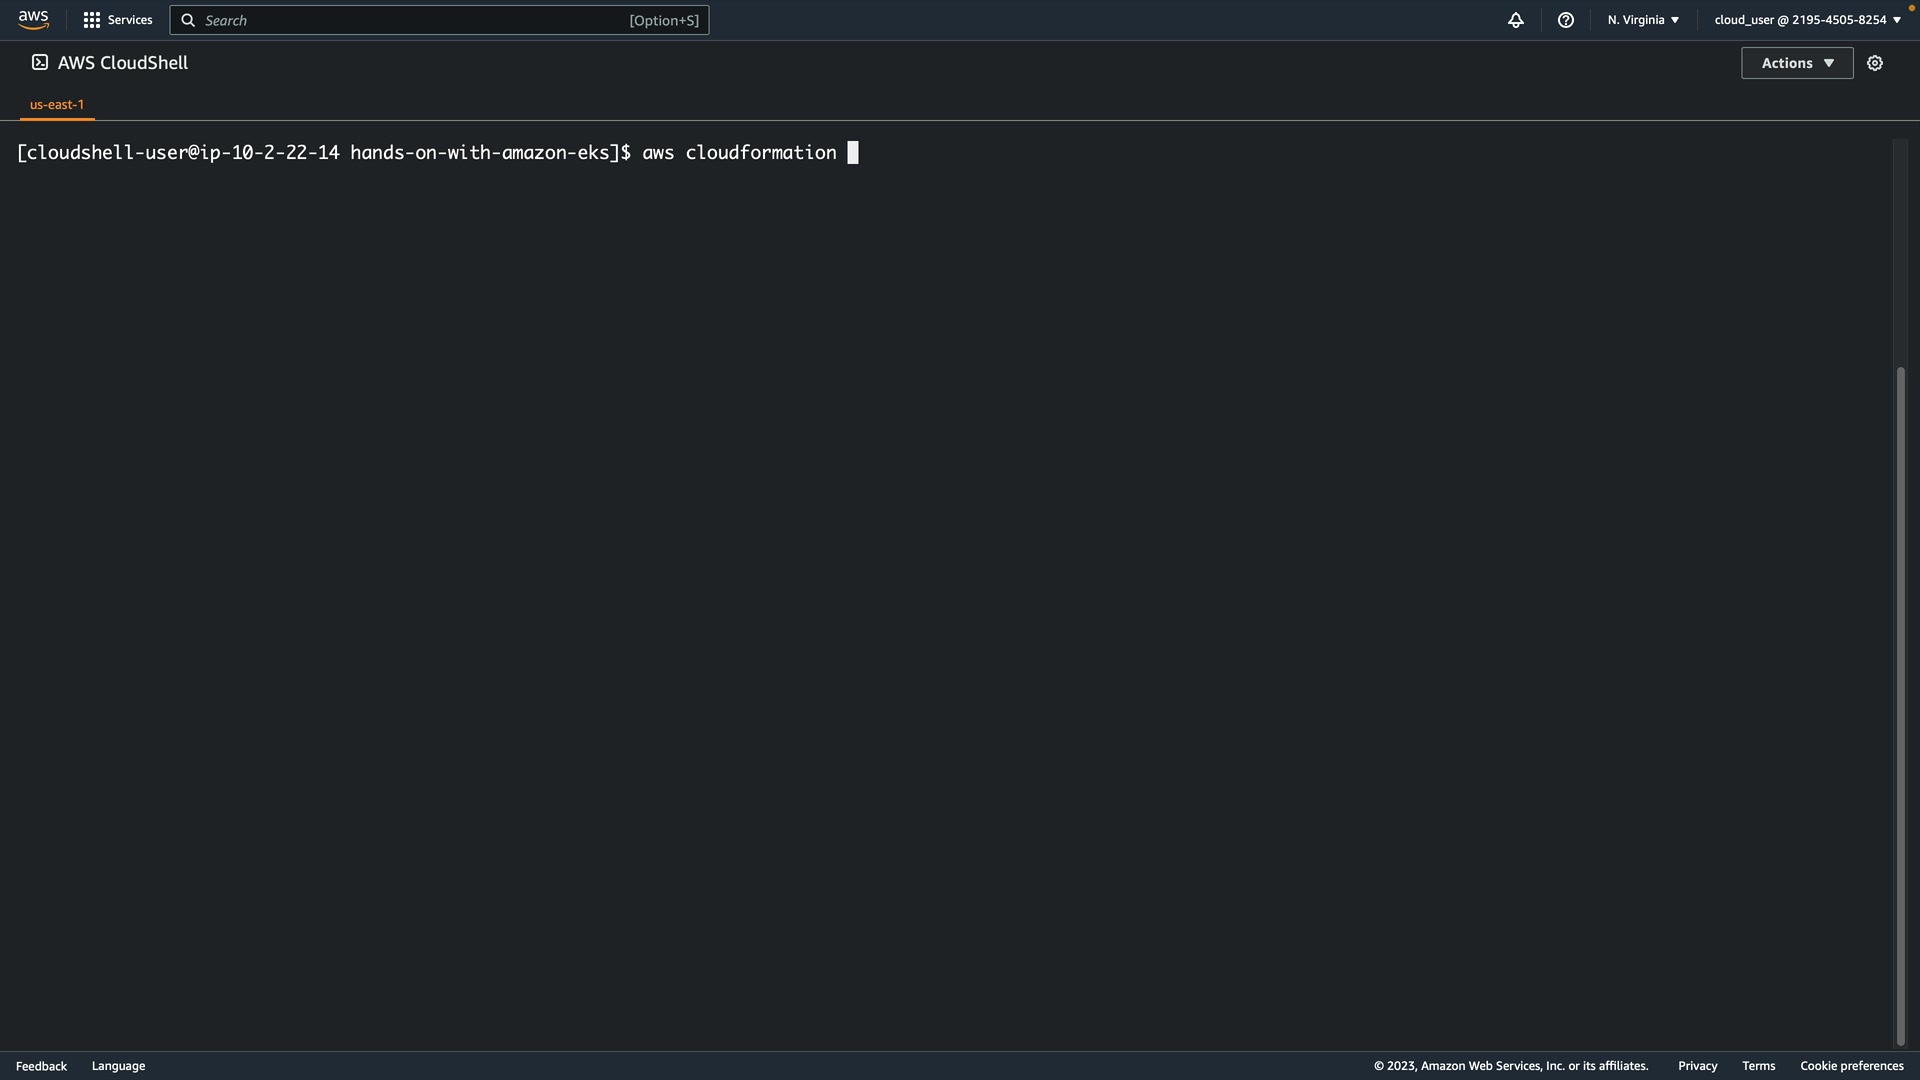This screenshot has height=1080, width=1920.
Task: Open the Terms link
Action: 1758,1066
